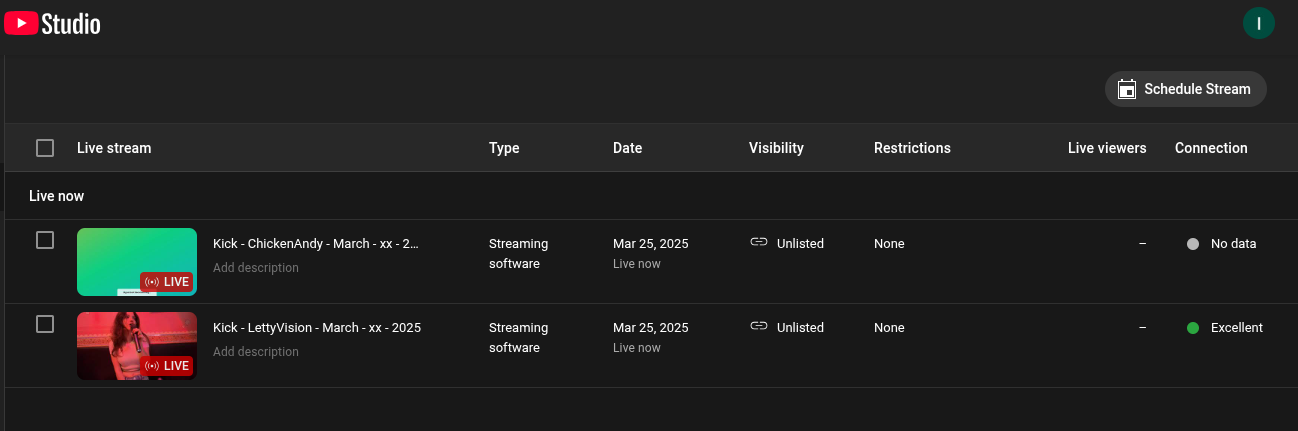Add description to the ChickenAndy stream
The image size is (1298, 431).
coord(255,268)
